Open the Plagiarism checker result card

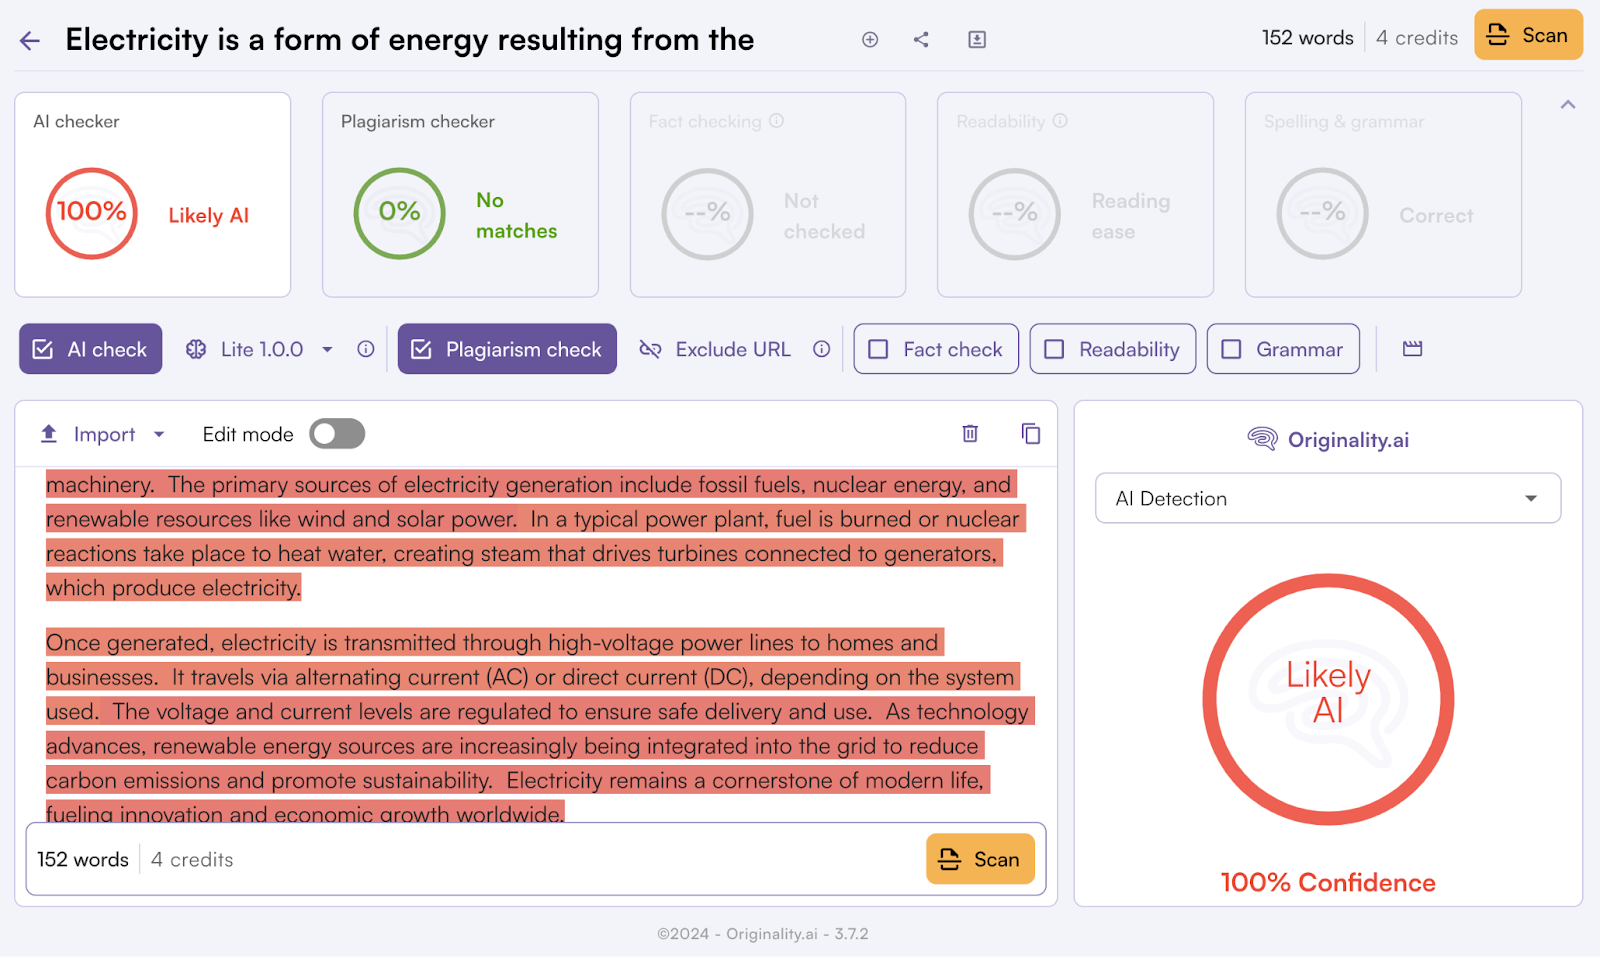(x=460, y=195)
